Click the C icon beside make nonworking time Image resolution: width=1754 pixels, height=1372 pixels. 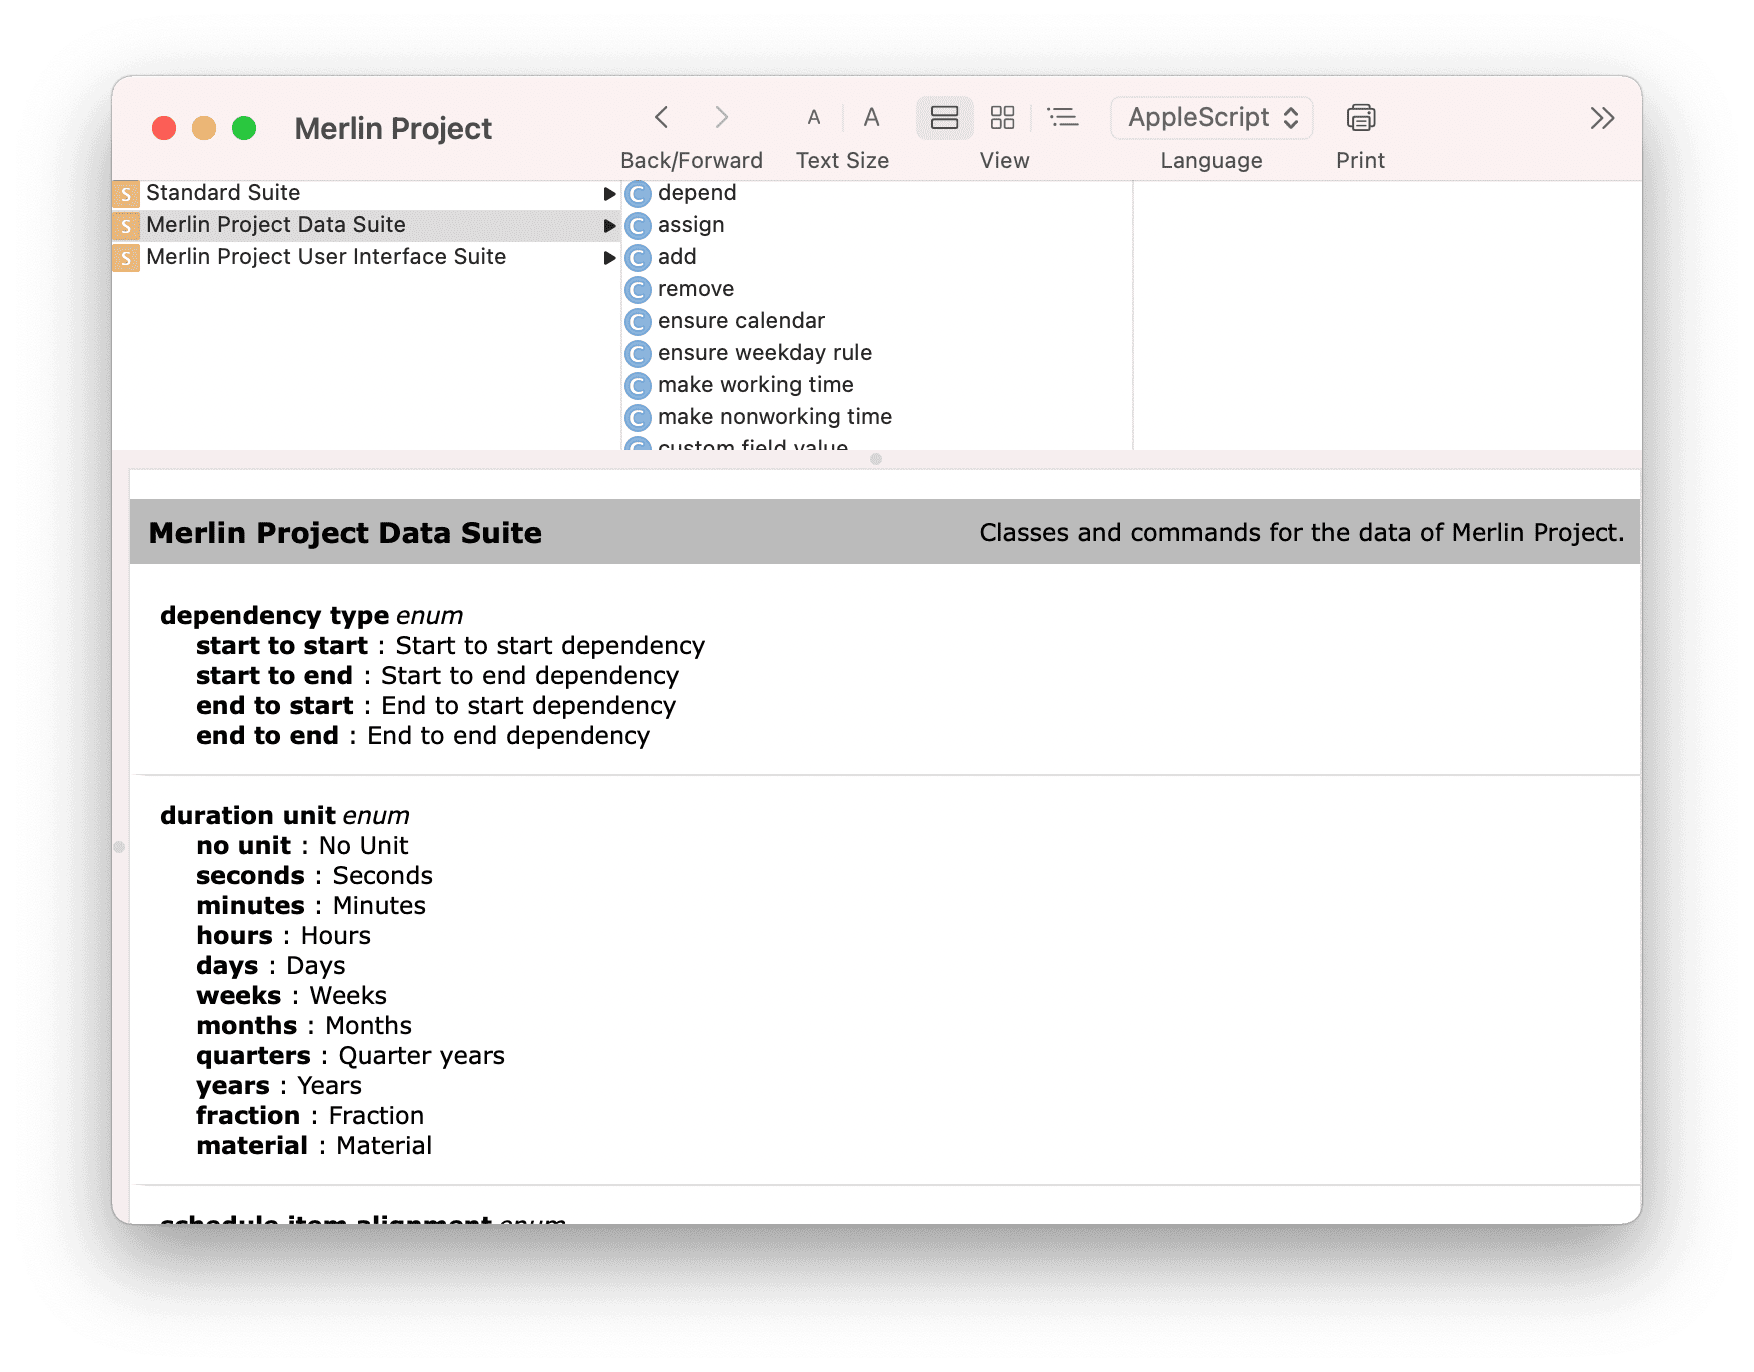click(x=638, y=417)
